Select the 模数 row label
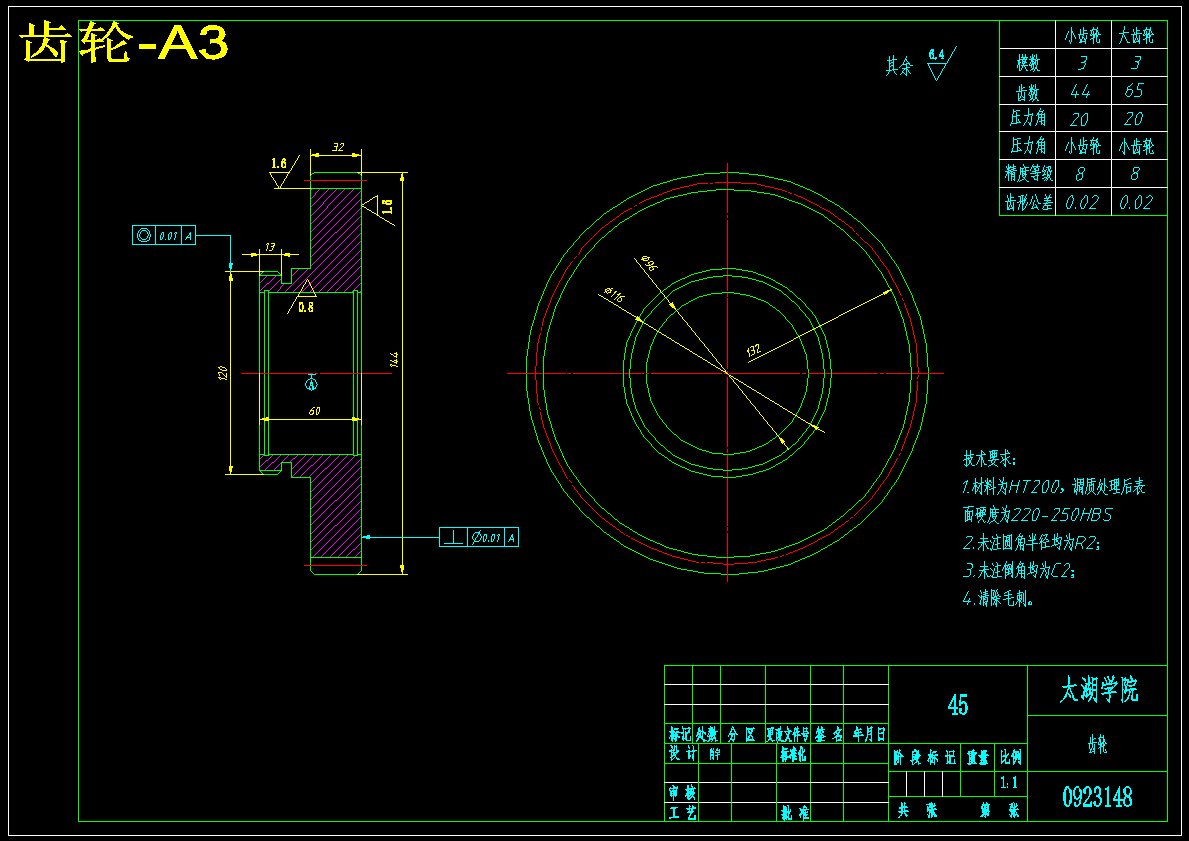 coord(1027,62)
